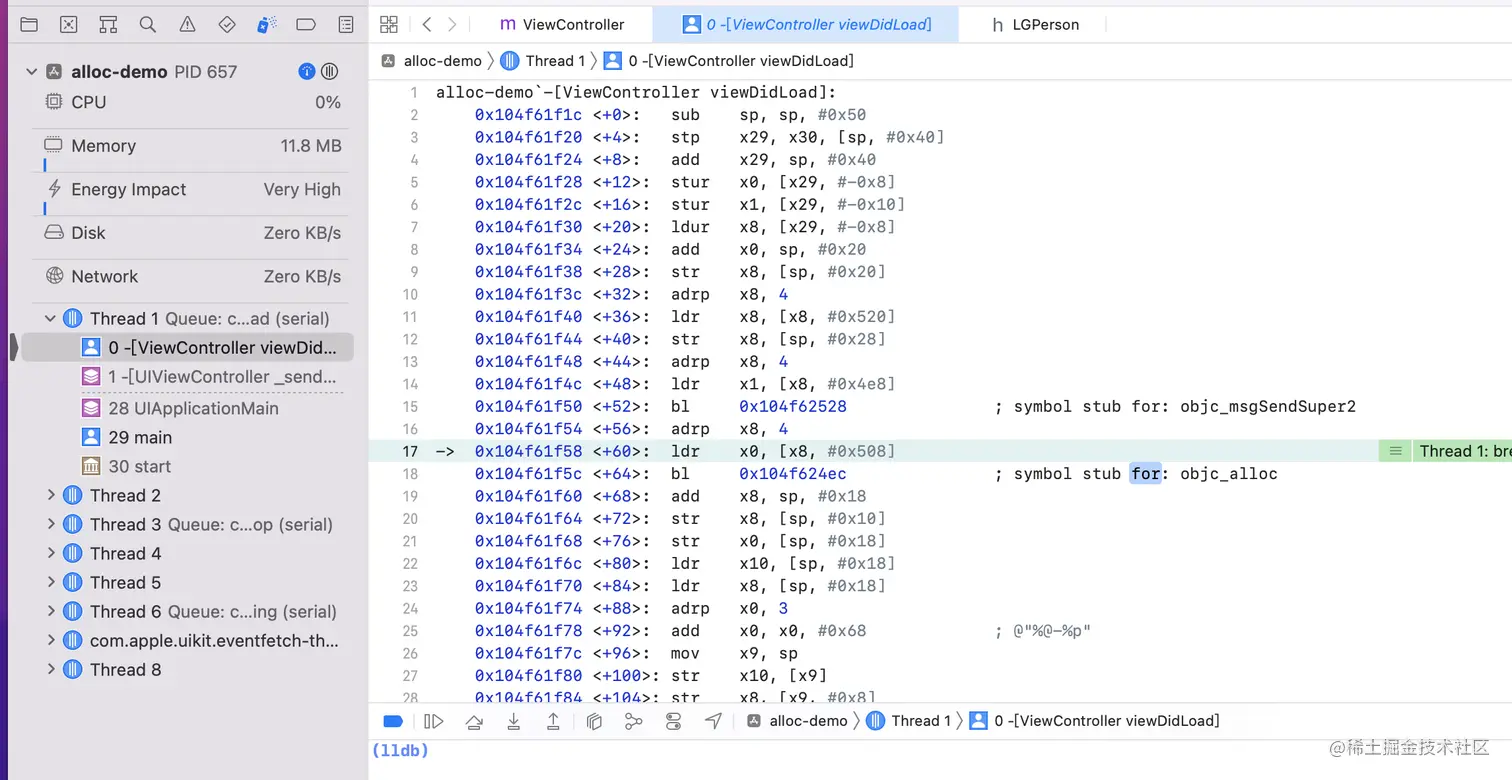Click Thread 1 in debug bar breadcrumb
This screenshot has height=780, width=1512.
tap(908, 721)
